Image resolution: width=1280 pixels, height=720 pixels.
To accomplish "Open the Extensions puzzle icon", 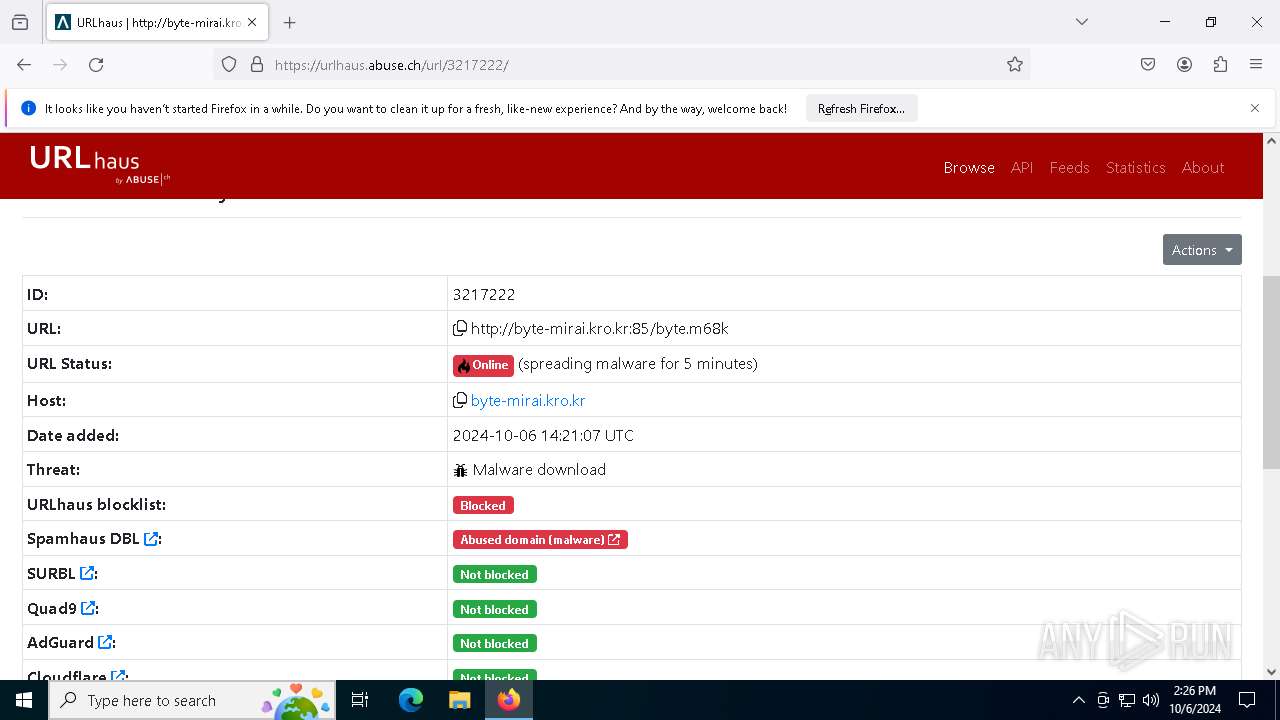I will 1220,64.
